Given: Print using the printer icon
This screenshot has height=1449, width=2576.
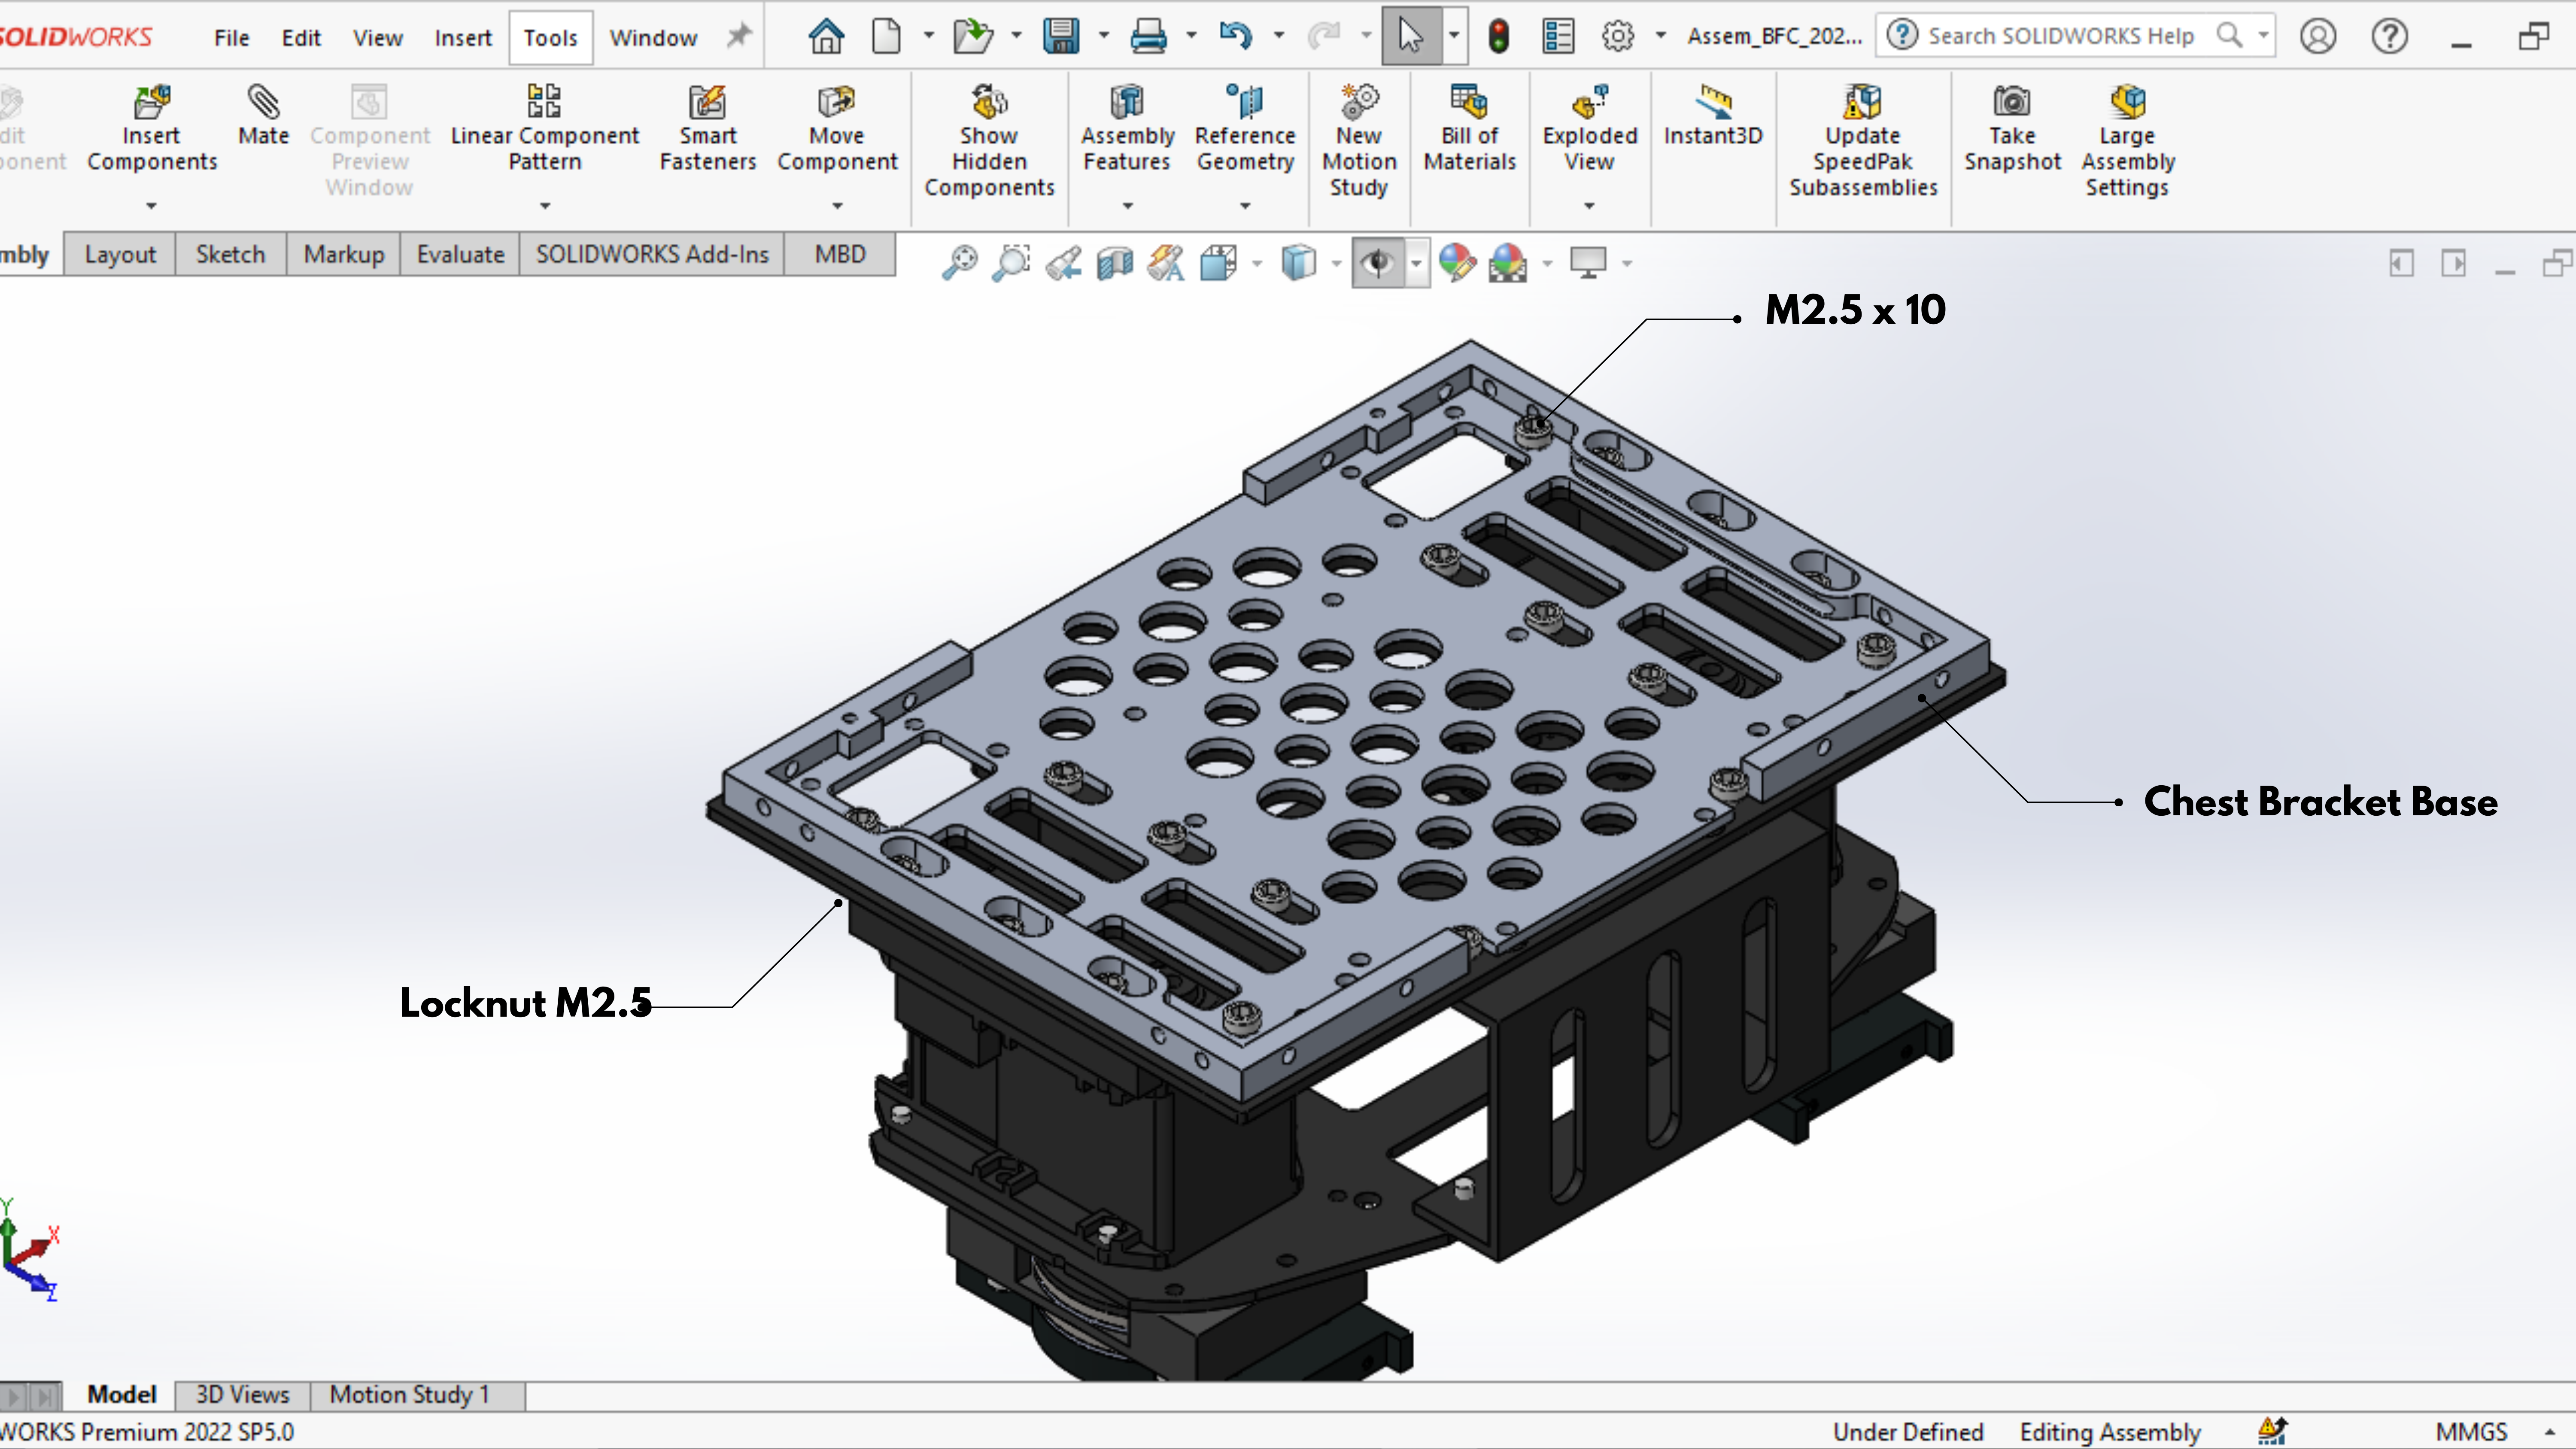Looking at the screenshot, I should pos(1148,37).
